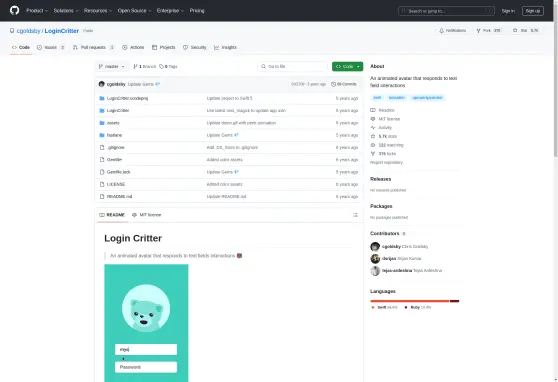Open the Gemfile.lock file
This screenshot has height=382, width=558.
click(119, 172)
